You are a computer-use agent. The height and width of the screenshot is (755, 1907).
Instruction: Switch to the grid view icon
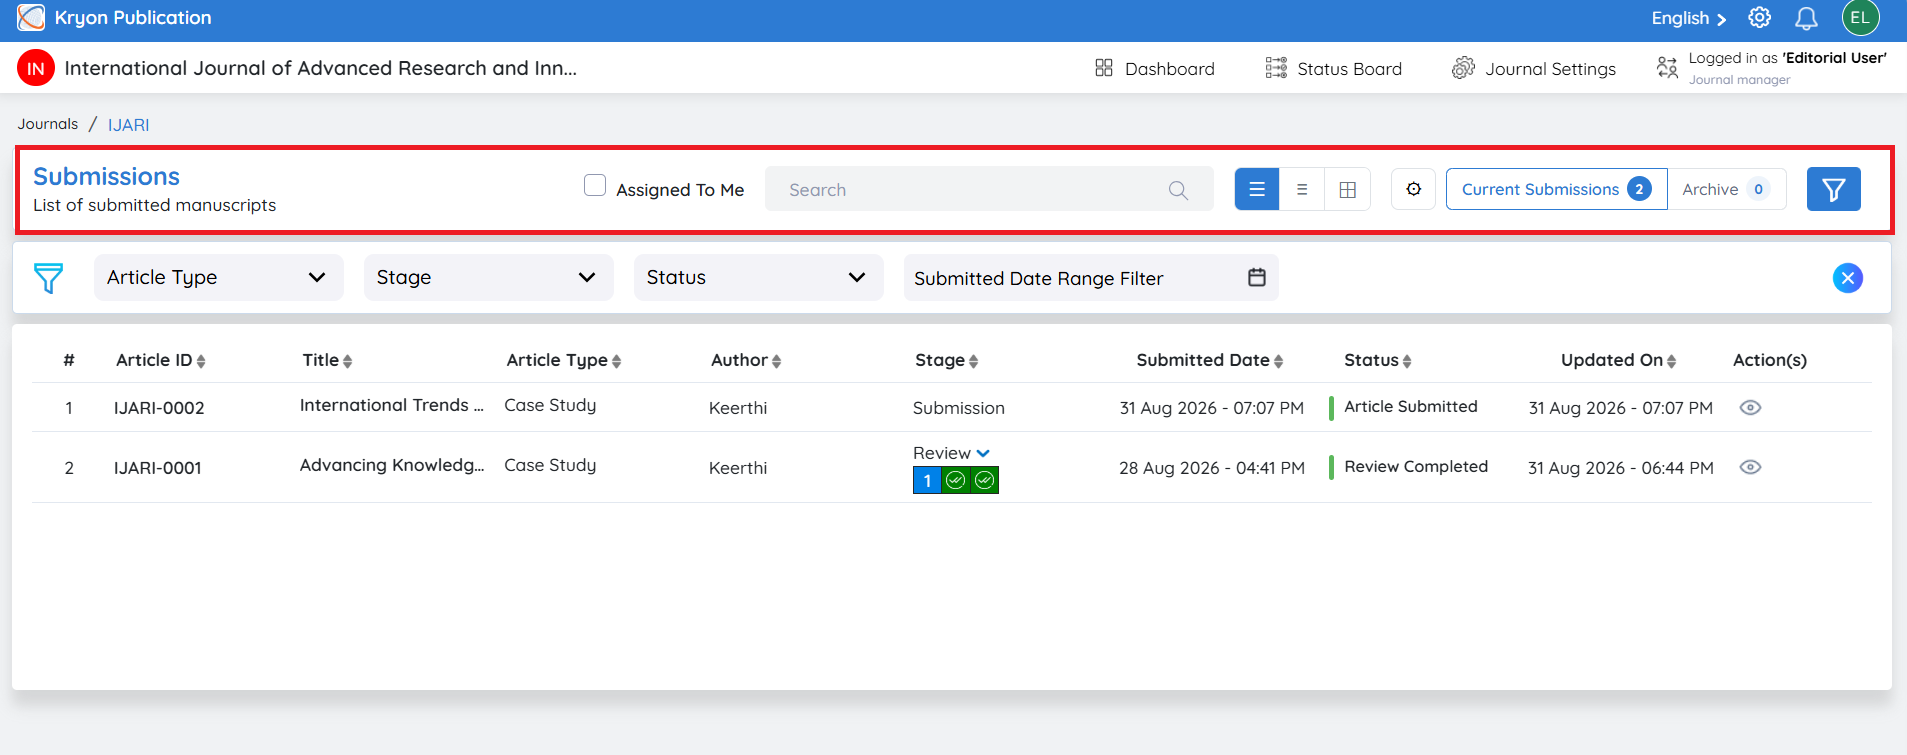tap(1347, 189)
